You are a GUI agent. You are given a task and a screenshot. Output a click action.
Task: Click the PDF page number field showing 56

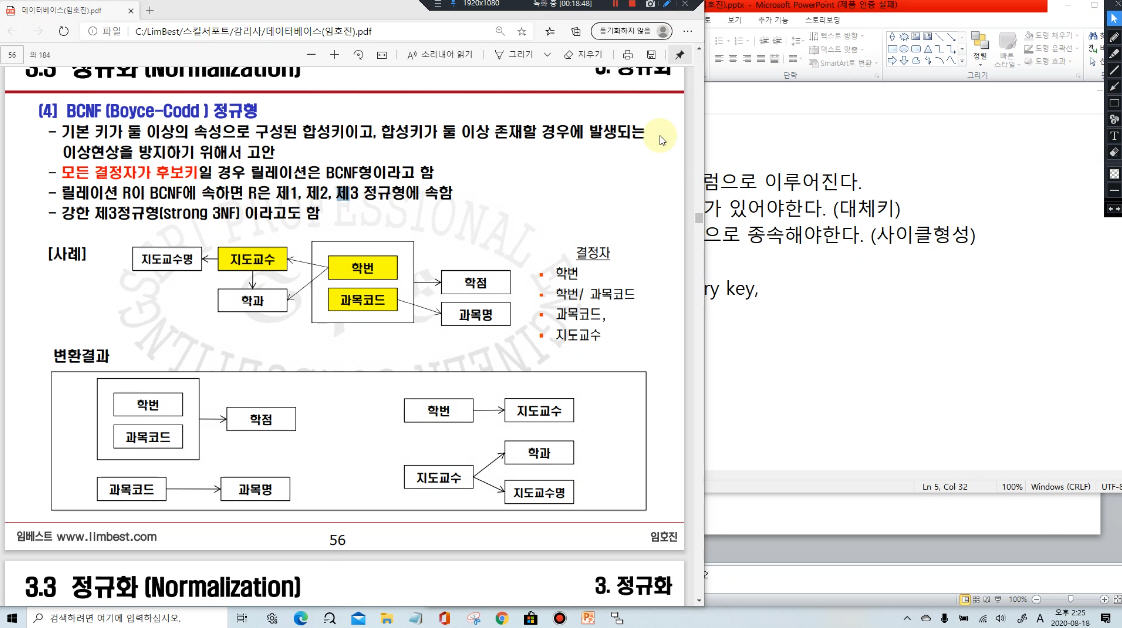pyautogui.click(x=12, y=54)
